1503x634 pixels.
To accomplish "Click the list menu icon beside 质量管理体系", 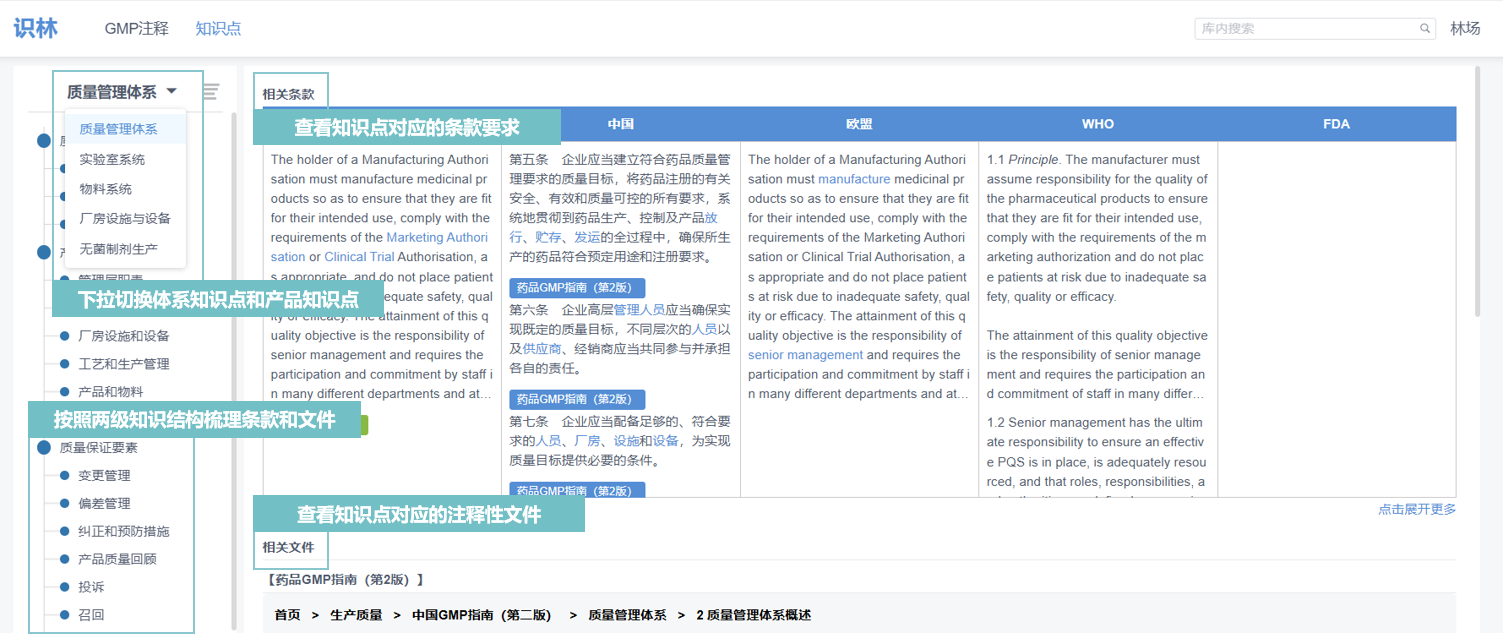I will [211, 92].
